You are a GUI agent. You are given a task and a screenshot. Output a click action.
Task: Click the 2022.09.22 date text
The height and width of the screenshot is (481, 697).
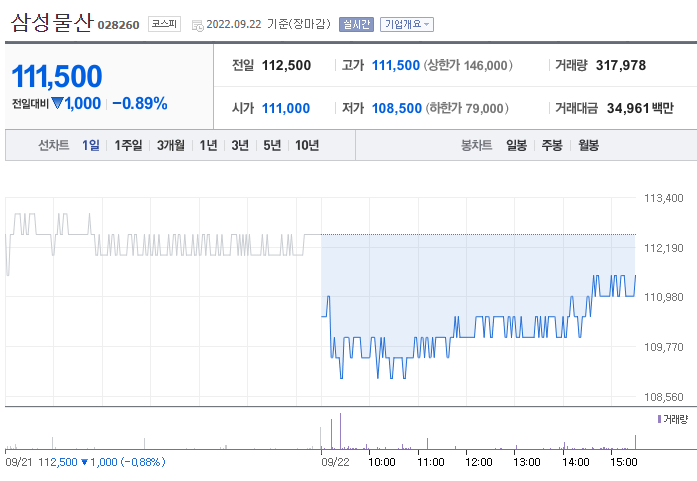[234, 24]
